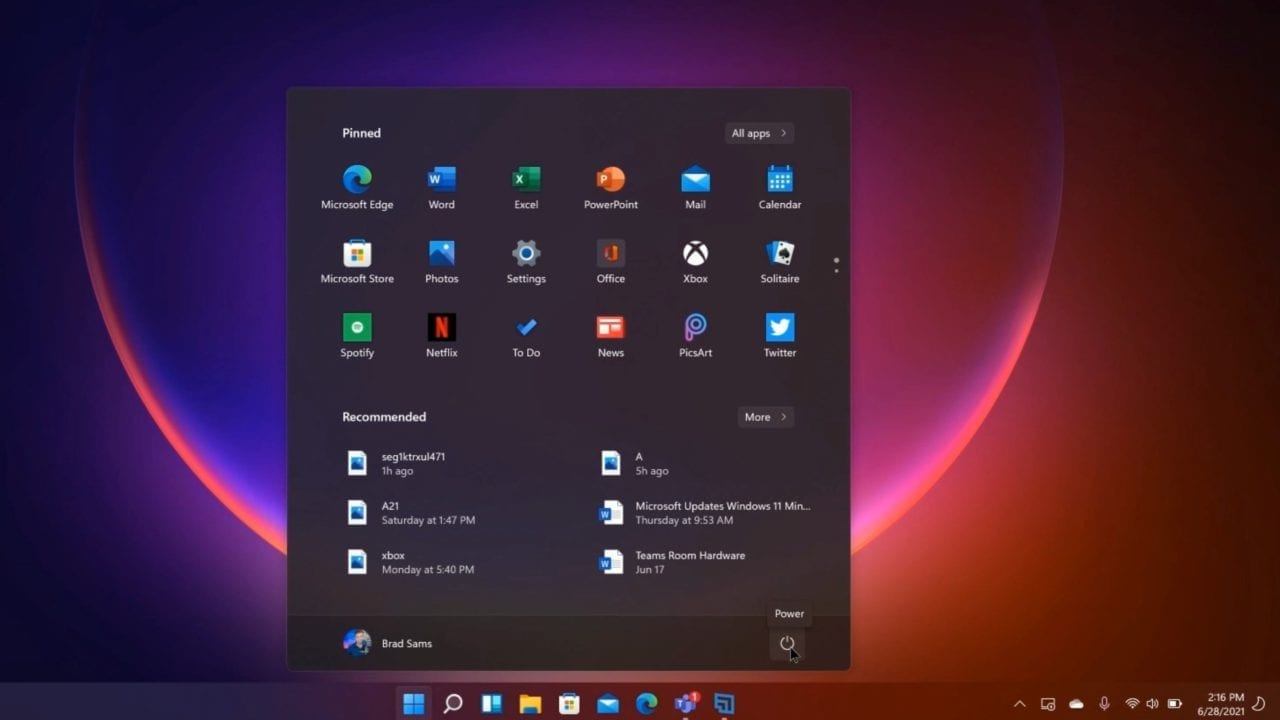The image size is (1280, 720).
Task: Start the Solitaire game
Action: pos(780,261)
